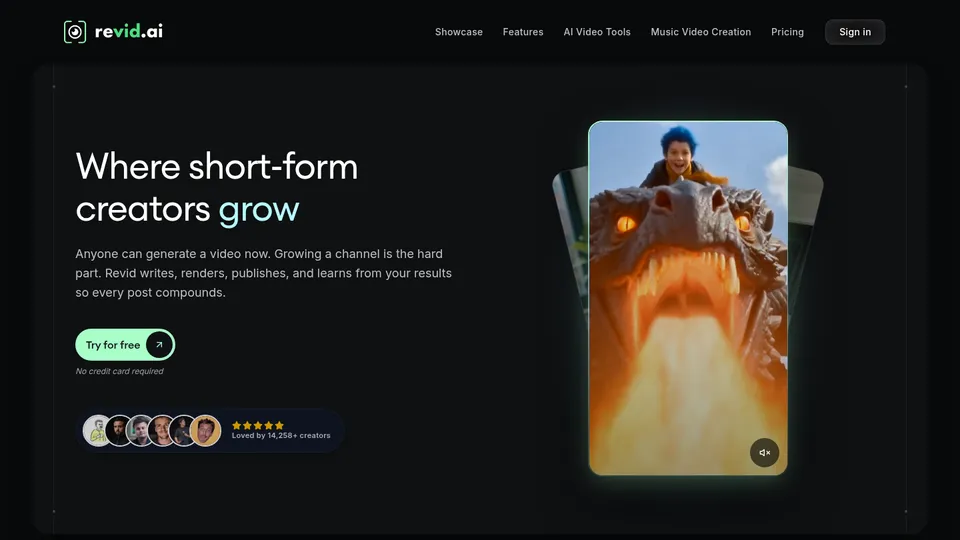Open the Showcase menu item
The image size is (960, 540).
459,32
